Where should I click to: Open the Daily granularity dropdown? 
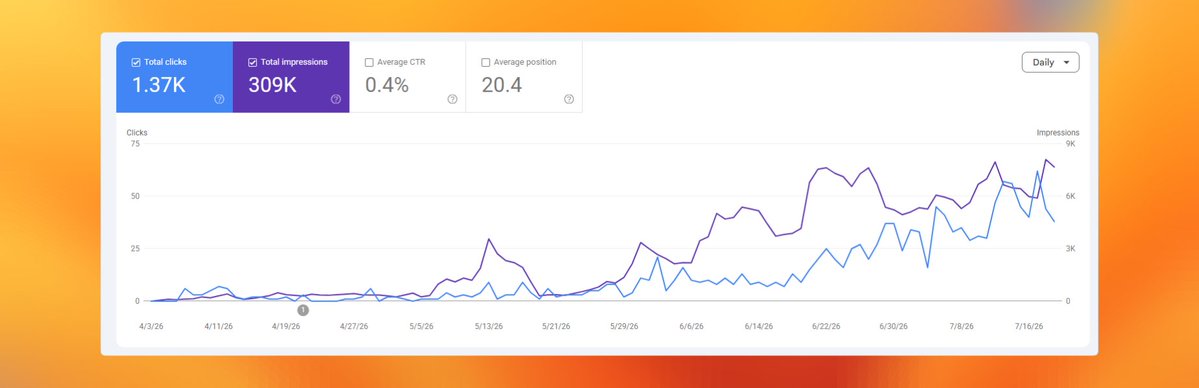pyautogui.click(x=1051, y=63)
